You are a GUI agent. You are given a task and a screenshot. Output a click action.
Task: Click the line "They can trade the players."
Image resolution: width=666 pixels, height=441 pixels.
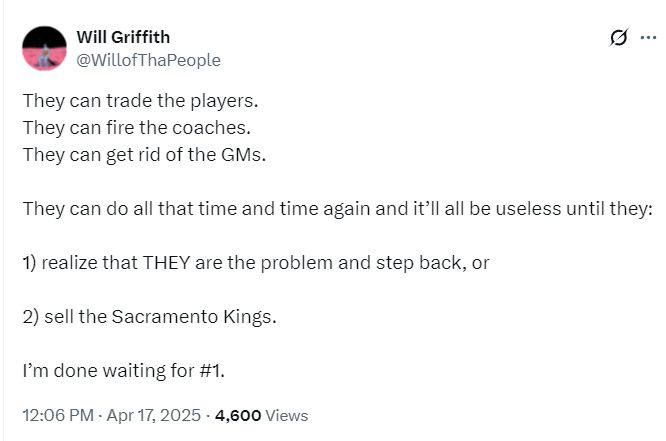coord(138,102)
